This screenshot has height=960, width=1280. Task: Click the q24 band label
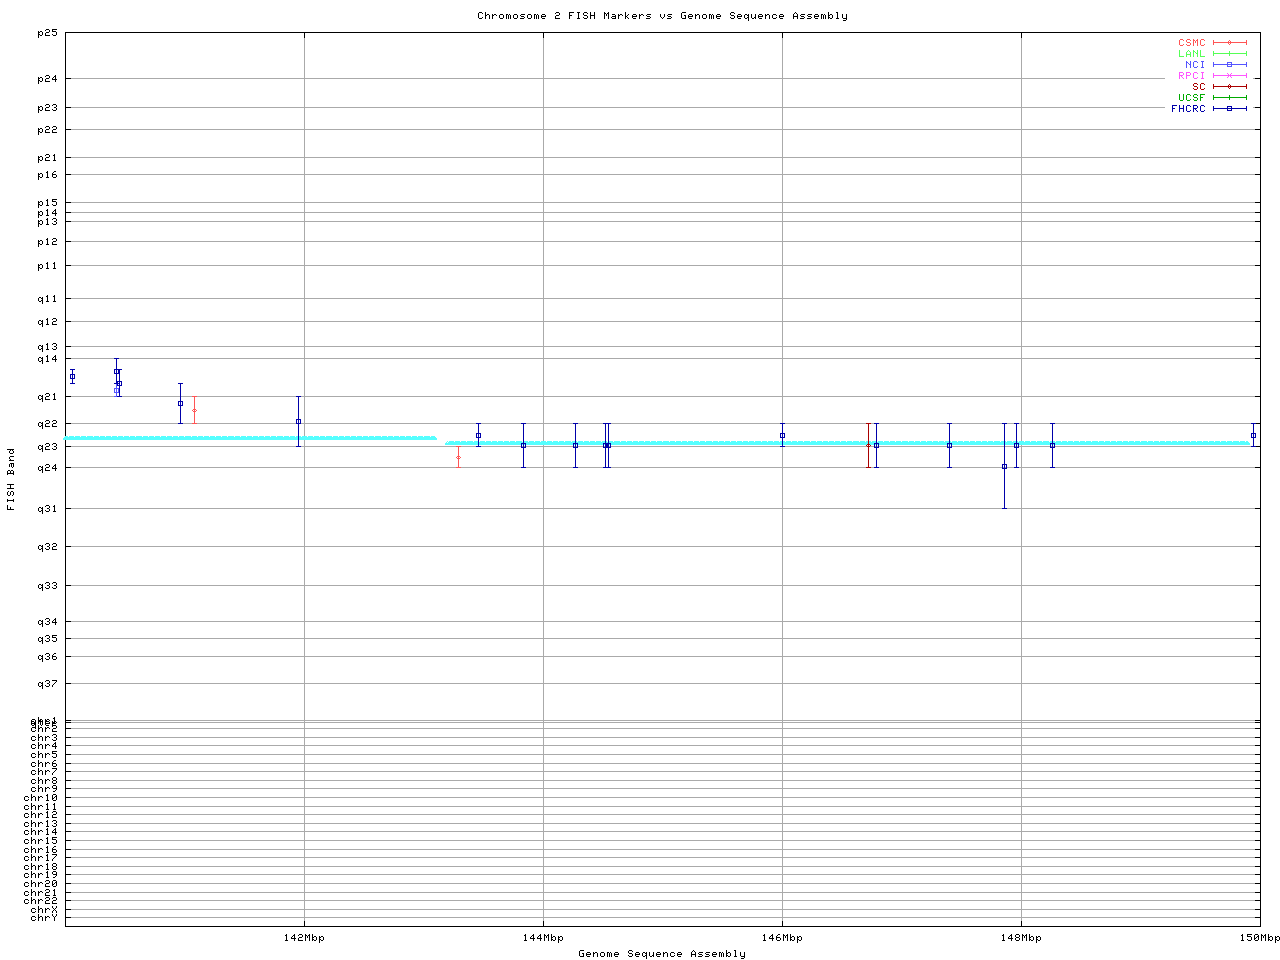47,468
